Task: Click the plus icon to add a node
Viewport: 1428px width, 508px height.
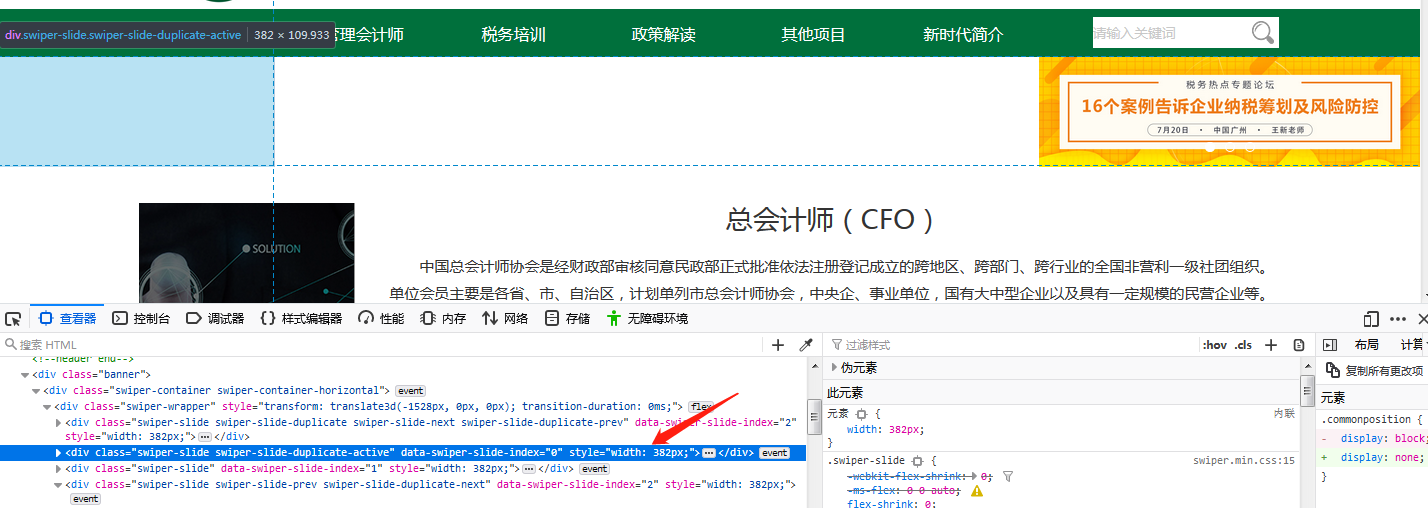Action: pyautogui.click(x=778, y=345)
